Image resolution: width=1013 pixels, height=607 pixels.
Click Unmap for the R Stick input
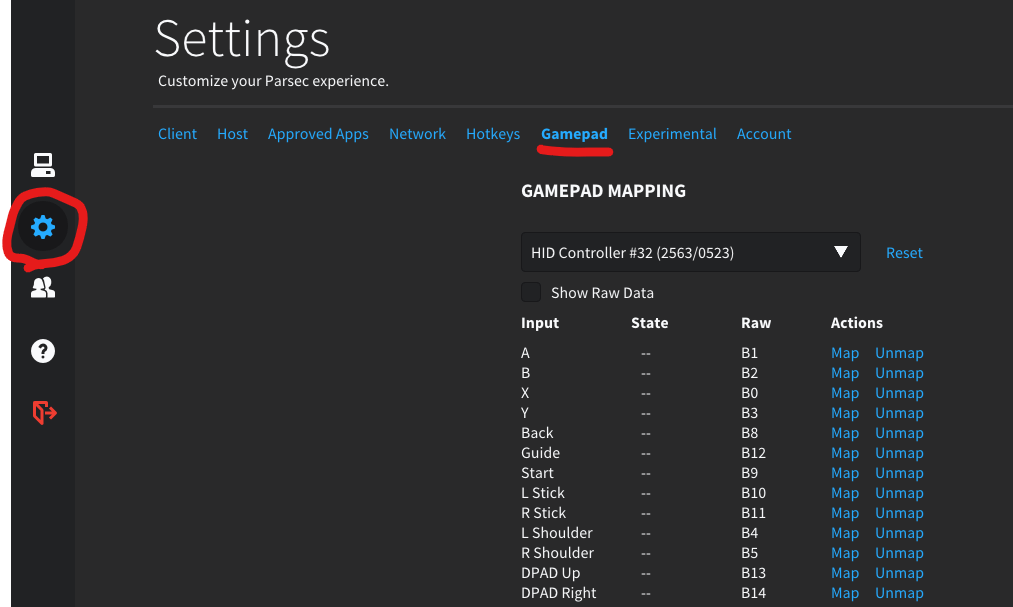[899, 513]
